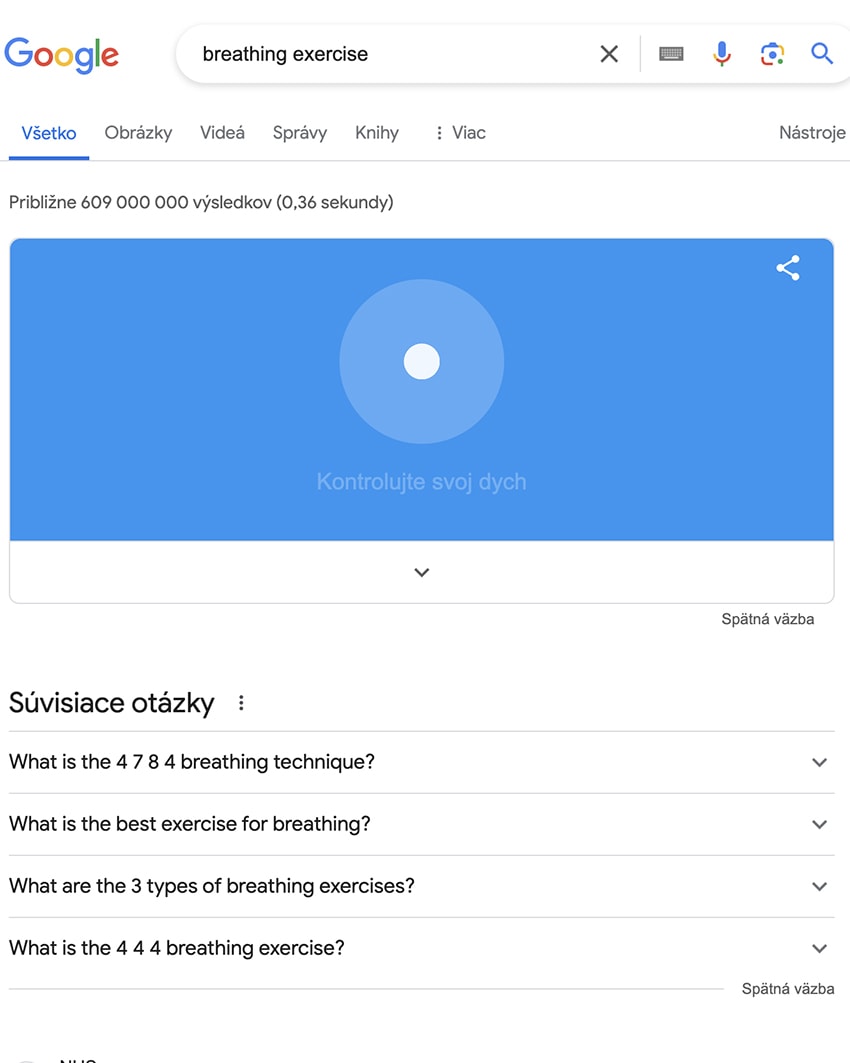Expand the 3 types of breathing question
The width and height of the screenshot is (850, 1063).
[x=422, y=886]
